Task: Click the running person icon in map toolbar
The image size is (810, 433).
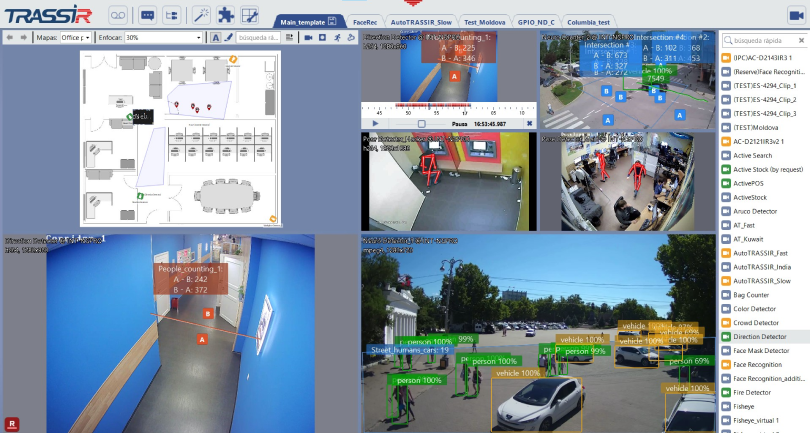Action: click(337, 37)
